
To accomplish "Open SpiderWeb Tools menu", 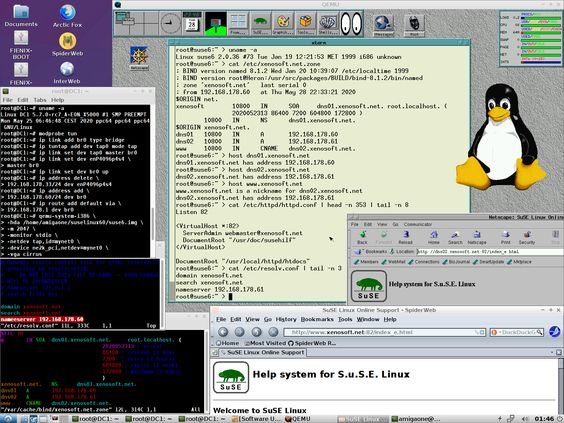I will pyautogui.click(x=345, y=319).
